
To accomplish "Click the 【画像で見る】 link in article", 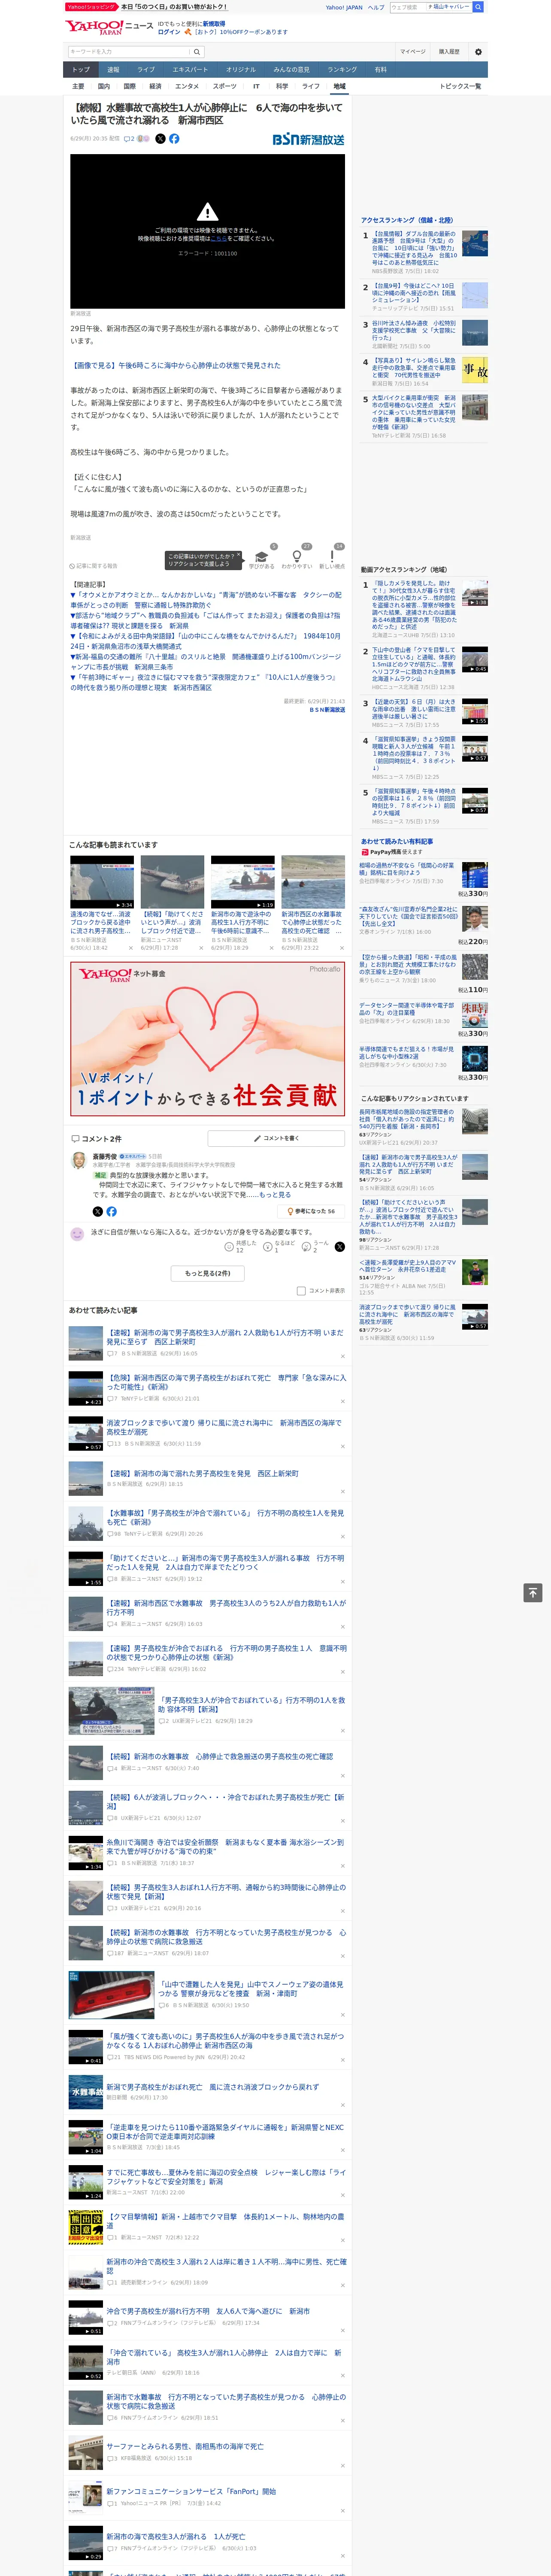I will pos(176,366).
